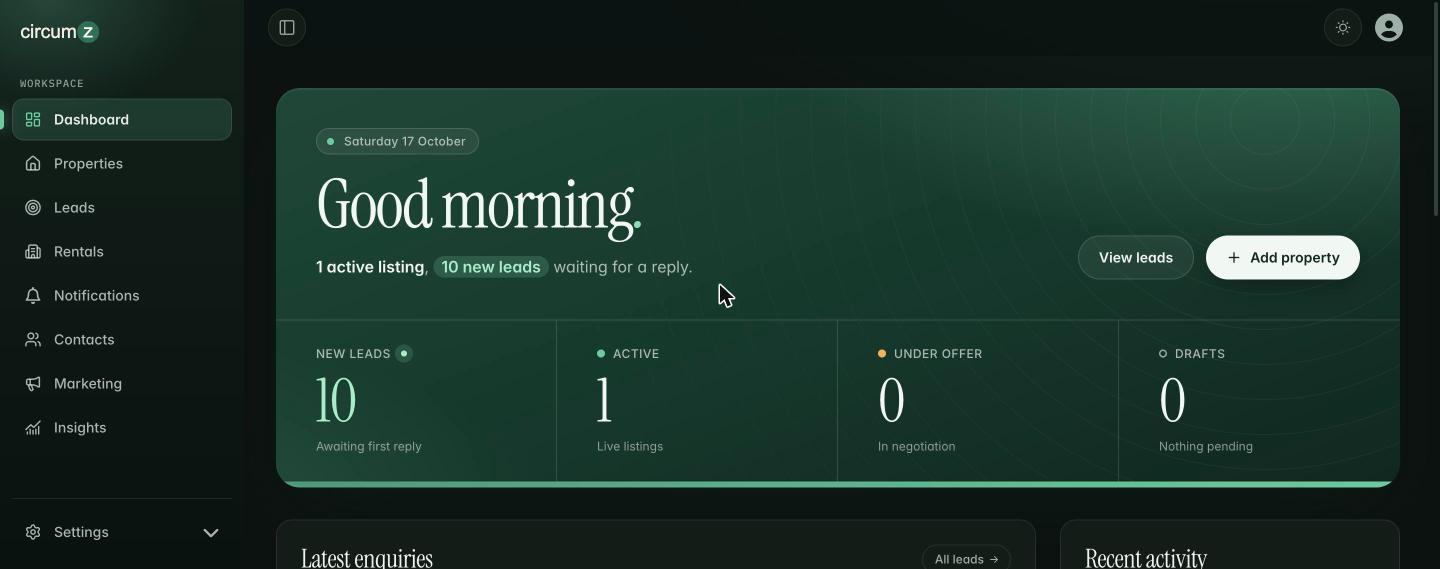The height and width of the screenshot is (569, 1440).
Task: Click the Saturday 17 October date chip
Action: [x=397, y=141]
